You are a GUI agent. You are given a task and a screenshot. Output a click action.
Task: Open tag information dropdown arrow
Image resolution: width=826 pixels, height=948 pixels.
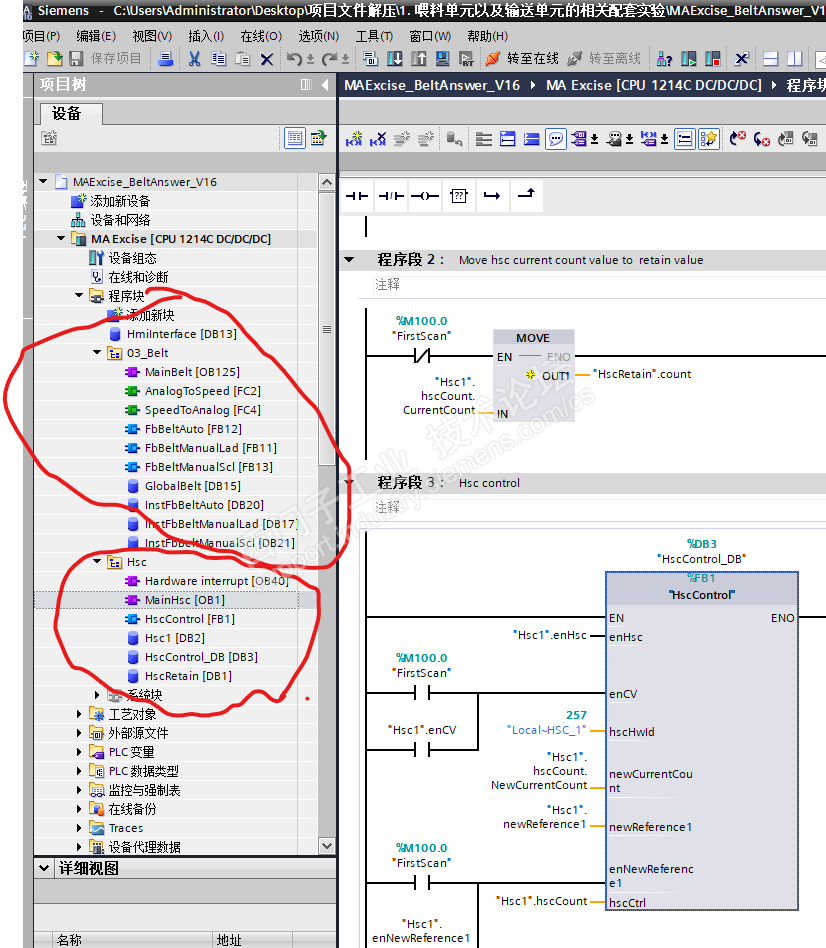point(629,140)
